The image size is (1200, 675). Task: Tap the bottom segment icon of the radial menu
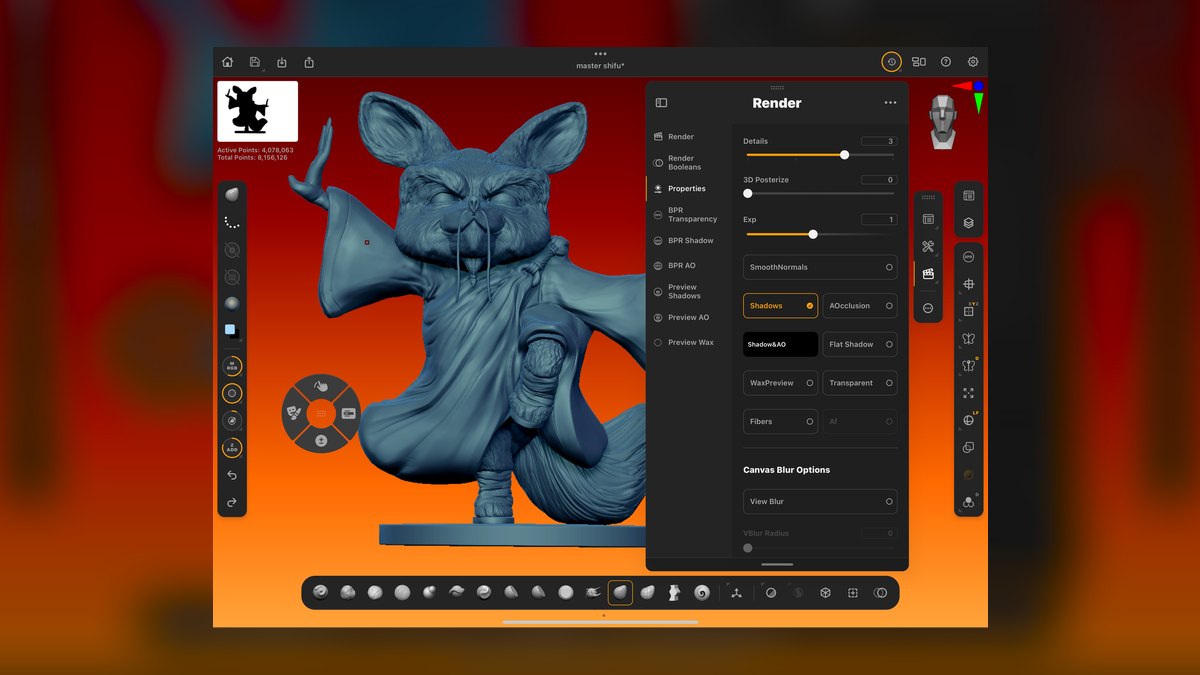pyautogui.click(x=321, y=439)
